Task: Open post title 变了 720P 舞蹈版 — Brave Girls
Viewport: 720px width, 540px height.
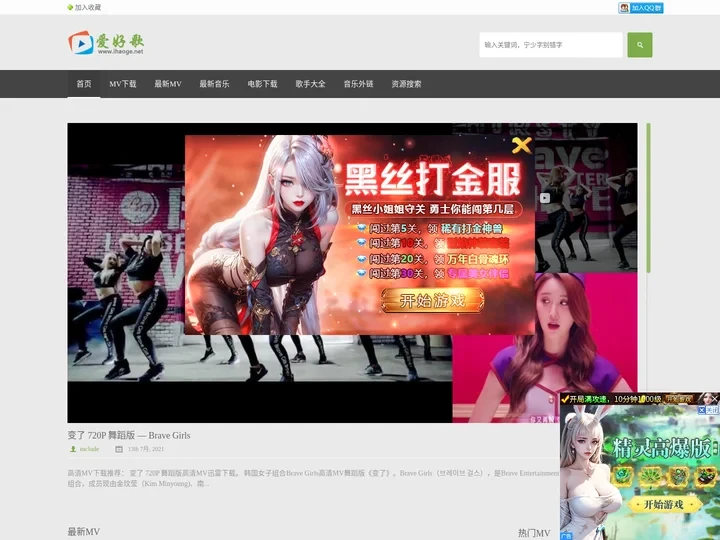Action: coord(129,435)
